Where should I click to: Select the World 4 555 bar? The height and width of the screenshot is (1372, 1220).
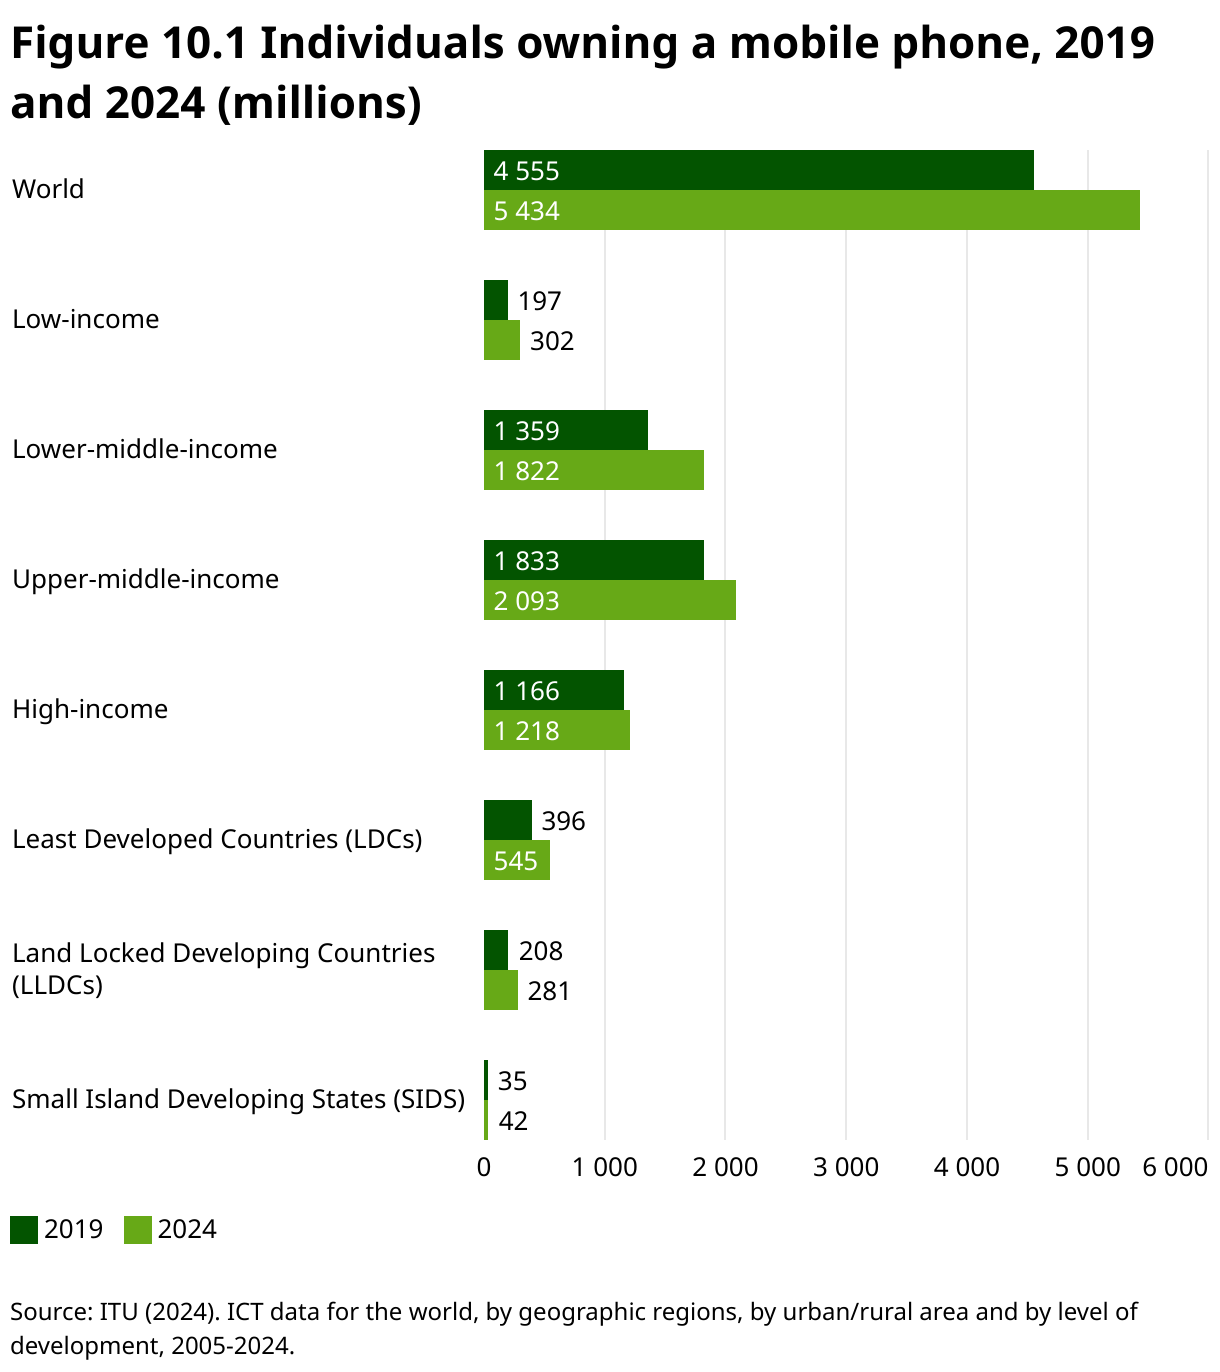point(750,170)
